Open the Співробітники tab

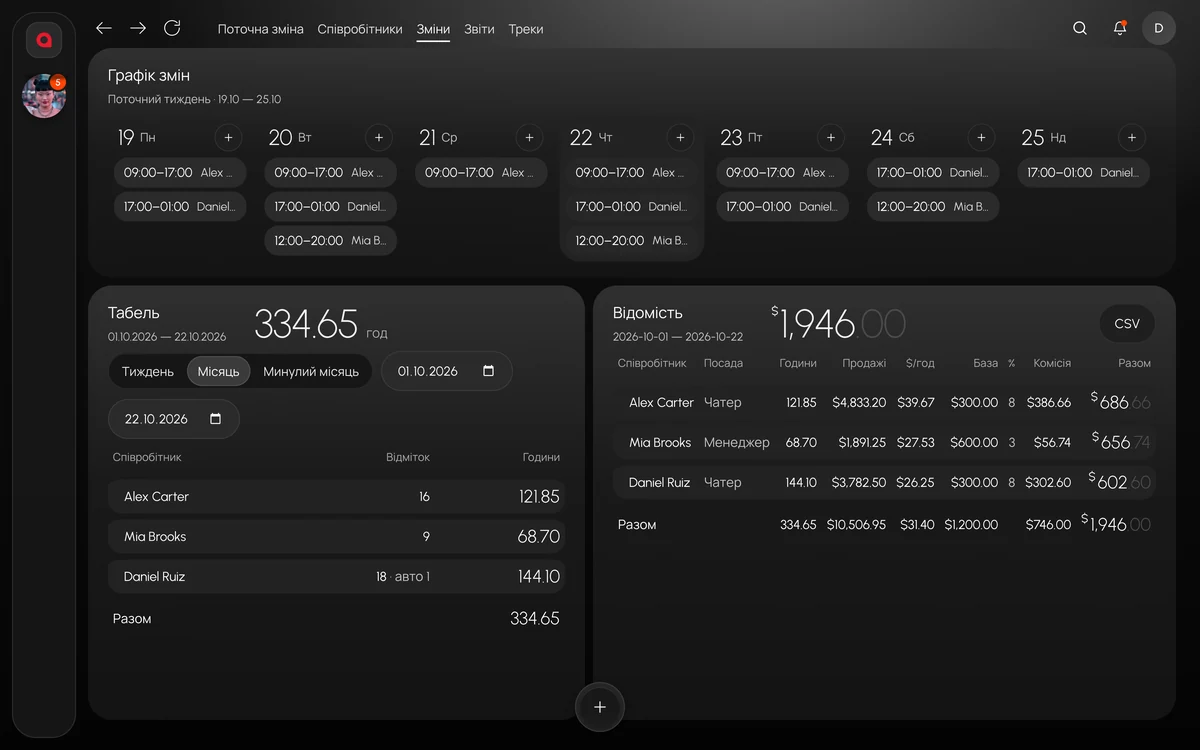(x=360, y=29)
